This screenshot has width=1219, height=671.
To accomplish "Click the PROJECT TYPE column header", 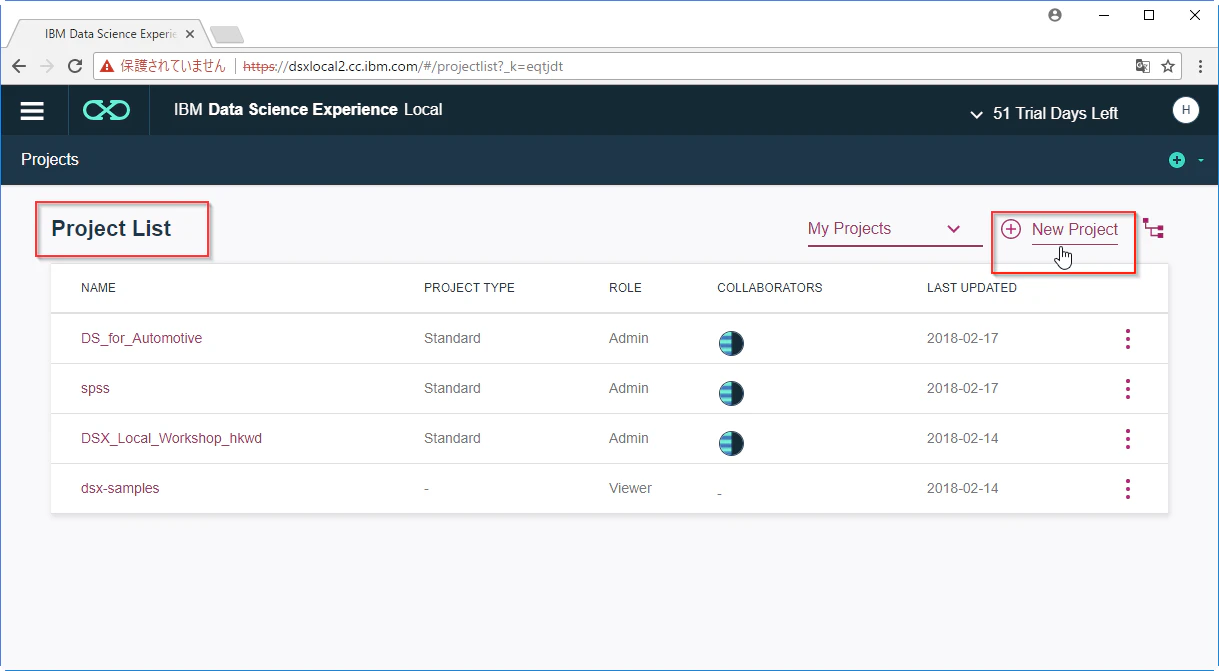I will [x=469, y=288].
